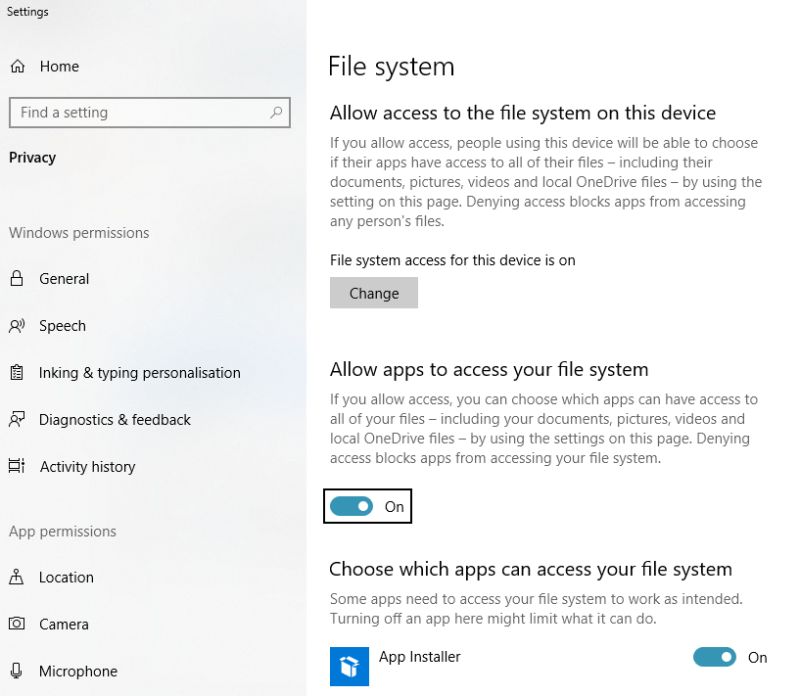Click Home navigation link
Image resolution: width=800 pixels, height=696 pixels.
tap(59, 66)
